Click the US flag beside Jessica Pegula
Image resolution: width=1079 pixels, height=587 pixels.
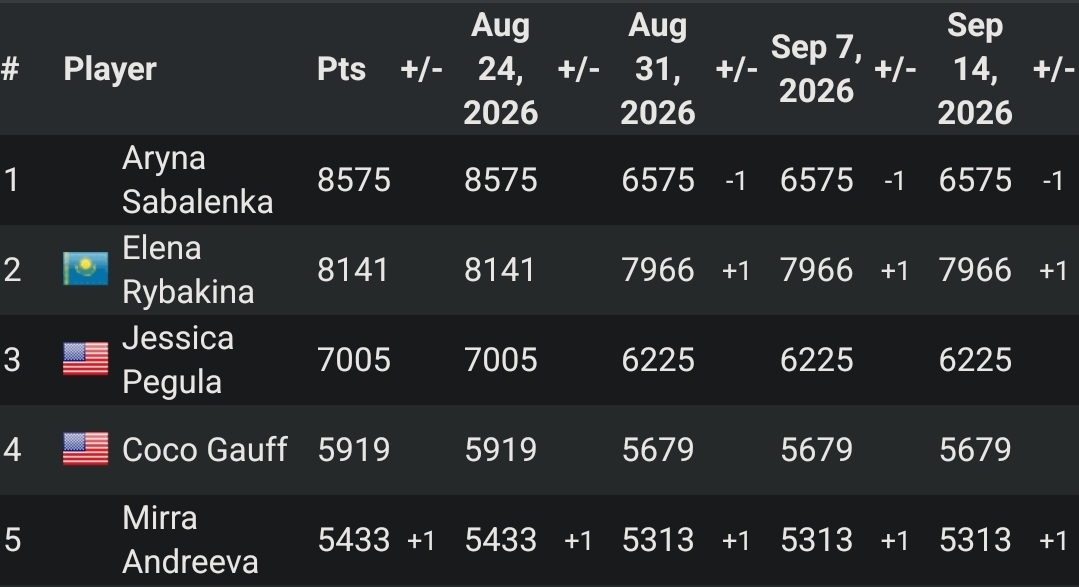(85, 359)
